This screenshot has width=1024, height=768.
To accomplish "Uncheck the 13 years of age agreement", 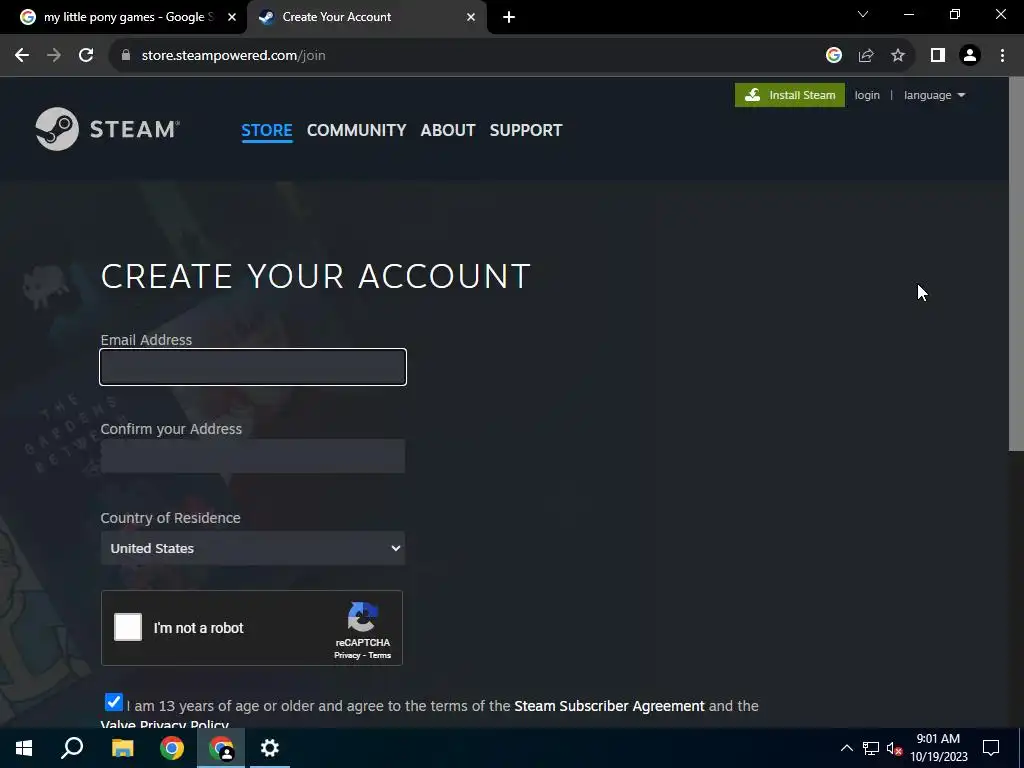I will point(114,702).
